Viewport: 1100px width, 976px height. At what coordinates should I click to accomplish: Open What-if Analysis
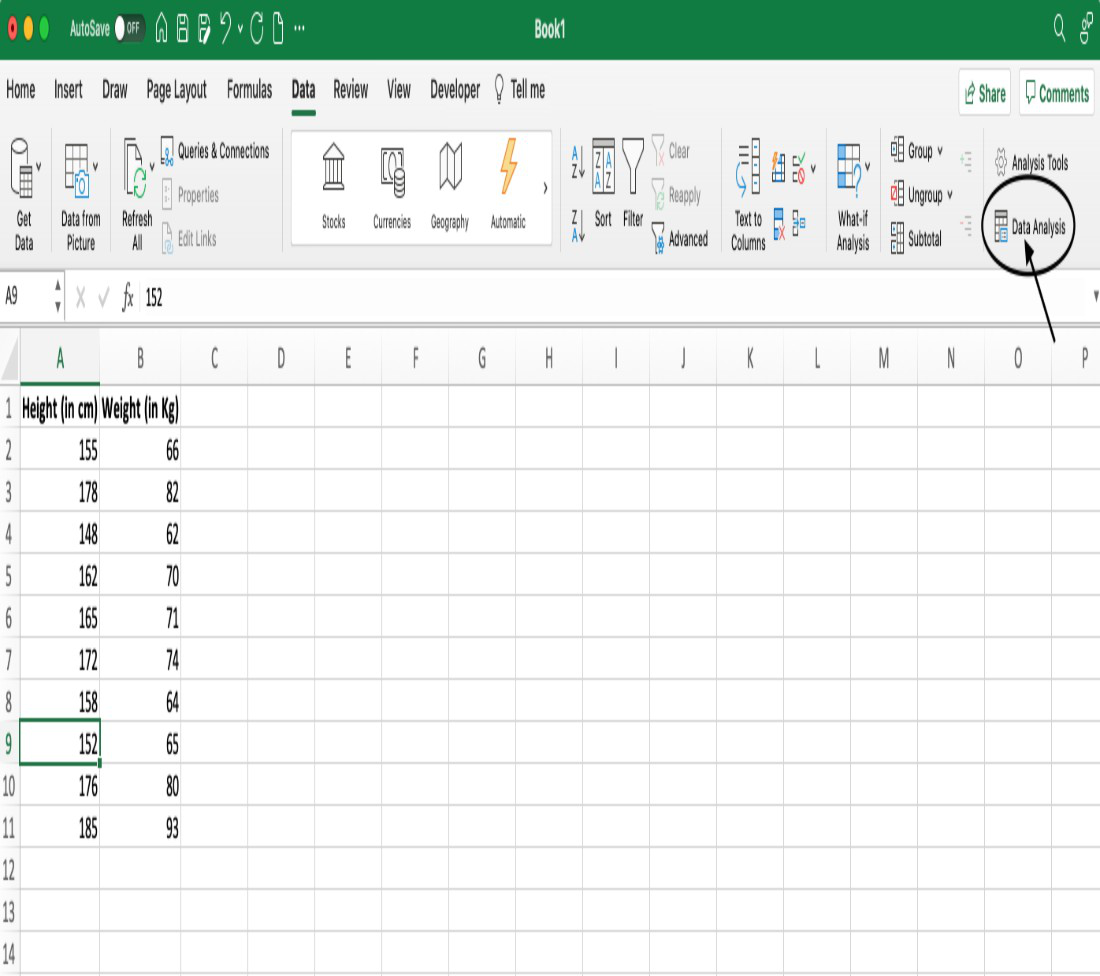pos(852,196)
